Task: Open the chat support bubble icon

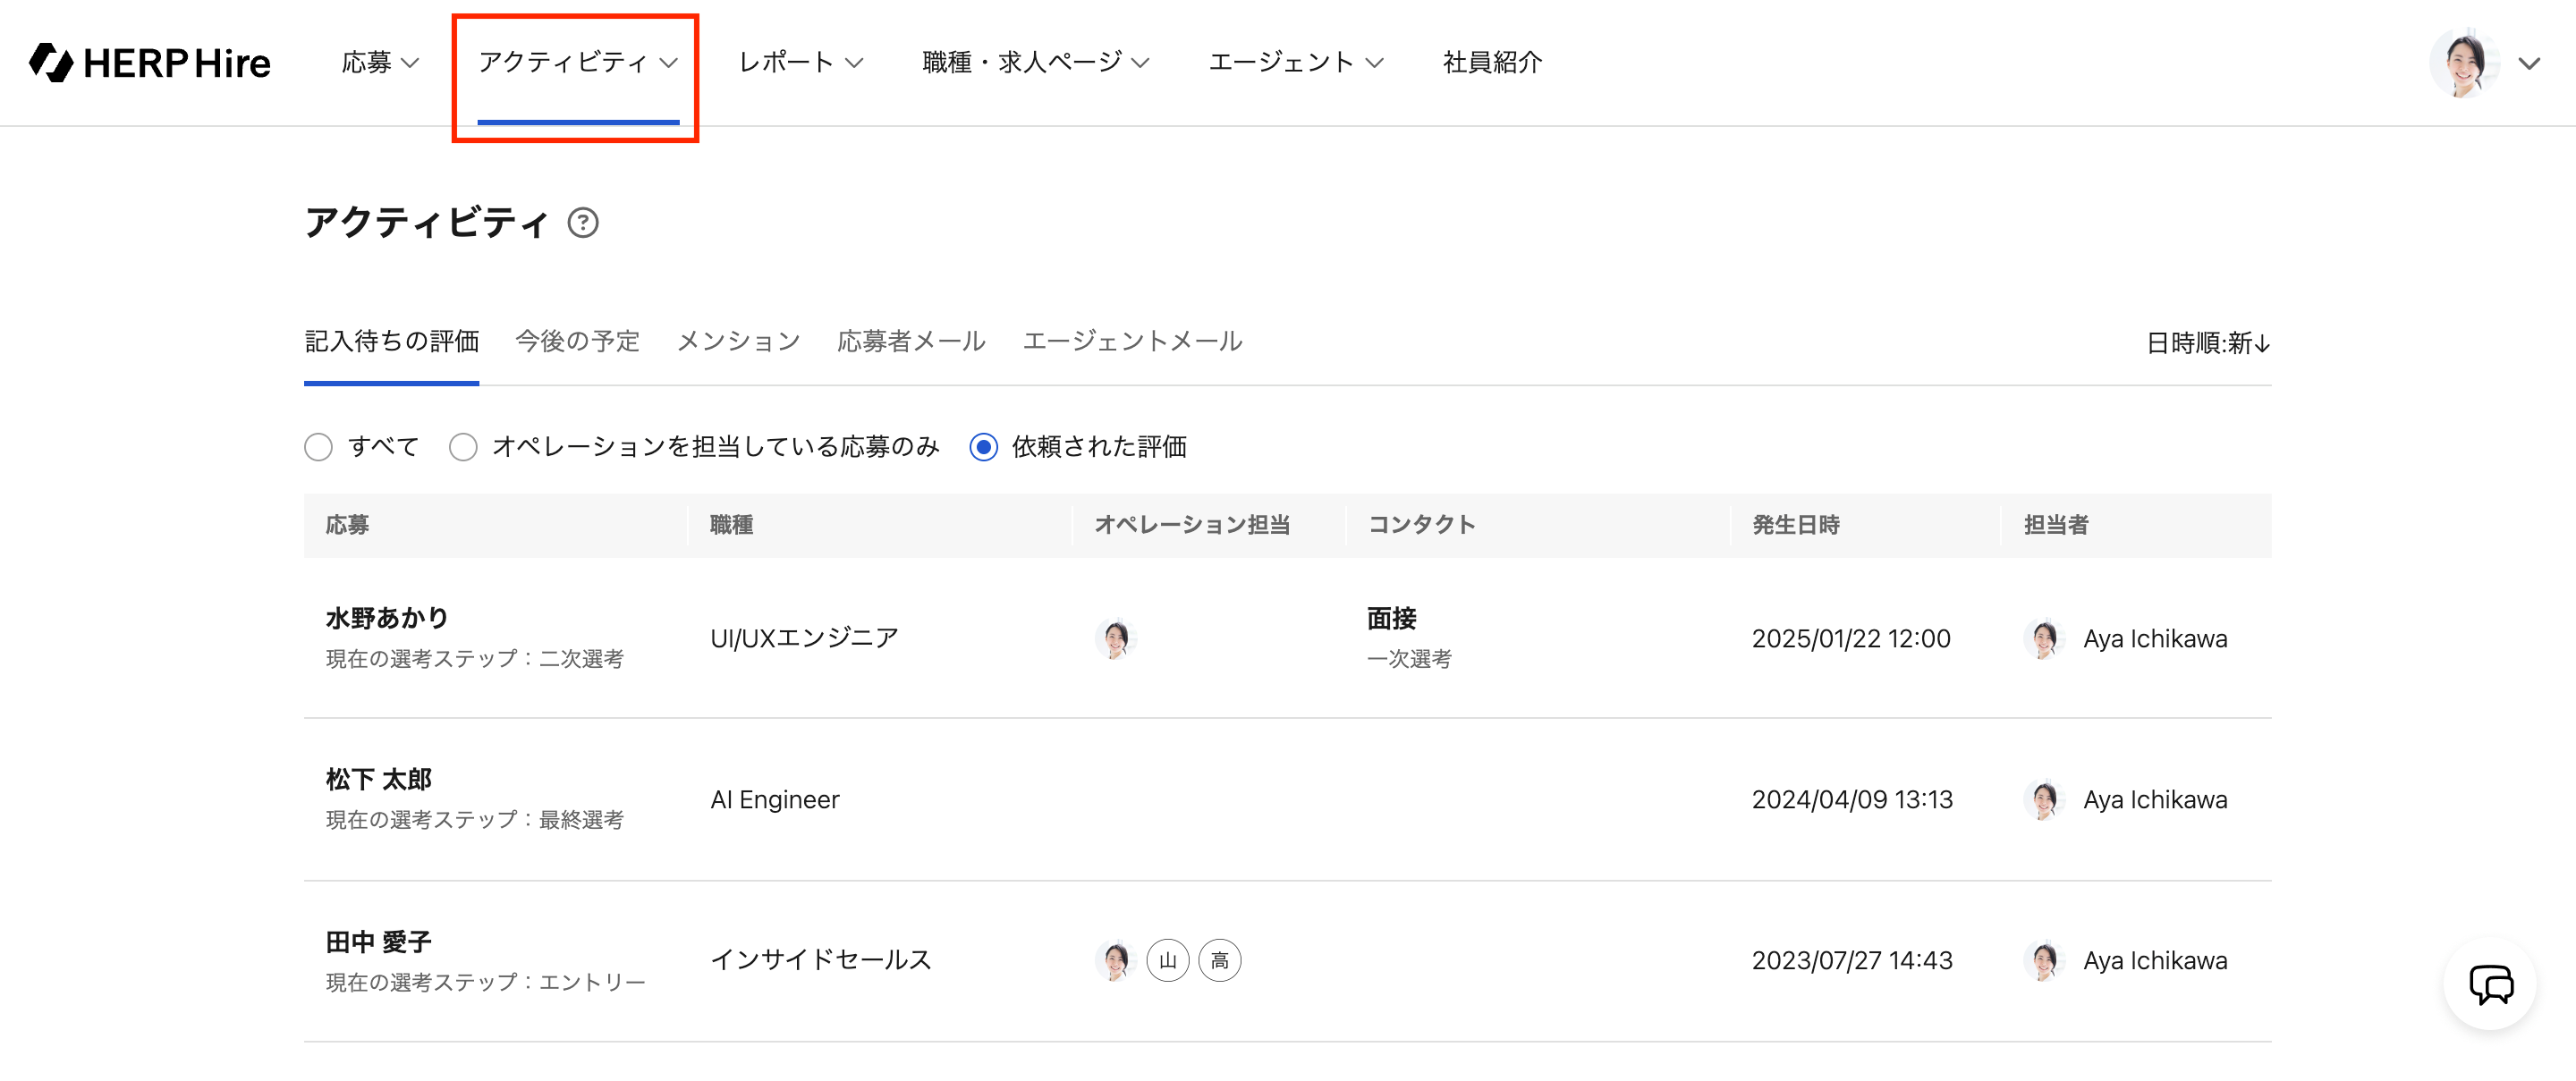Action: [x=2490, y=984]
